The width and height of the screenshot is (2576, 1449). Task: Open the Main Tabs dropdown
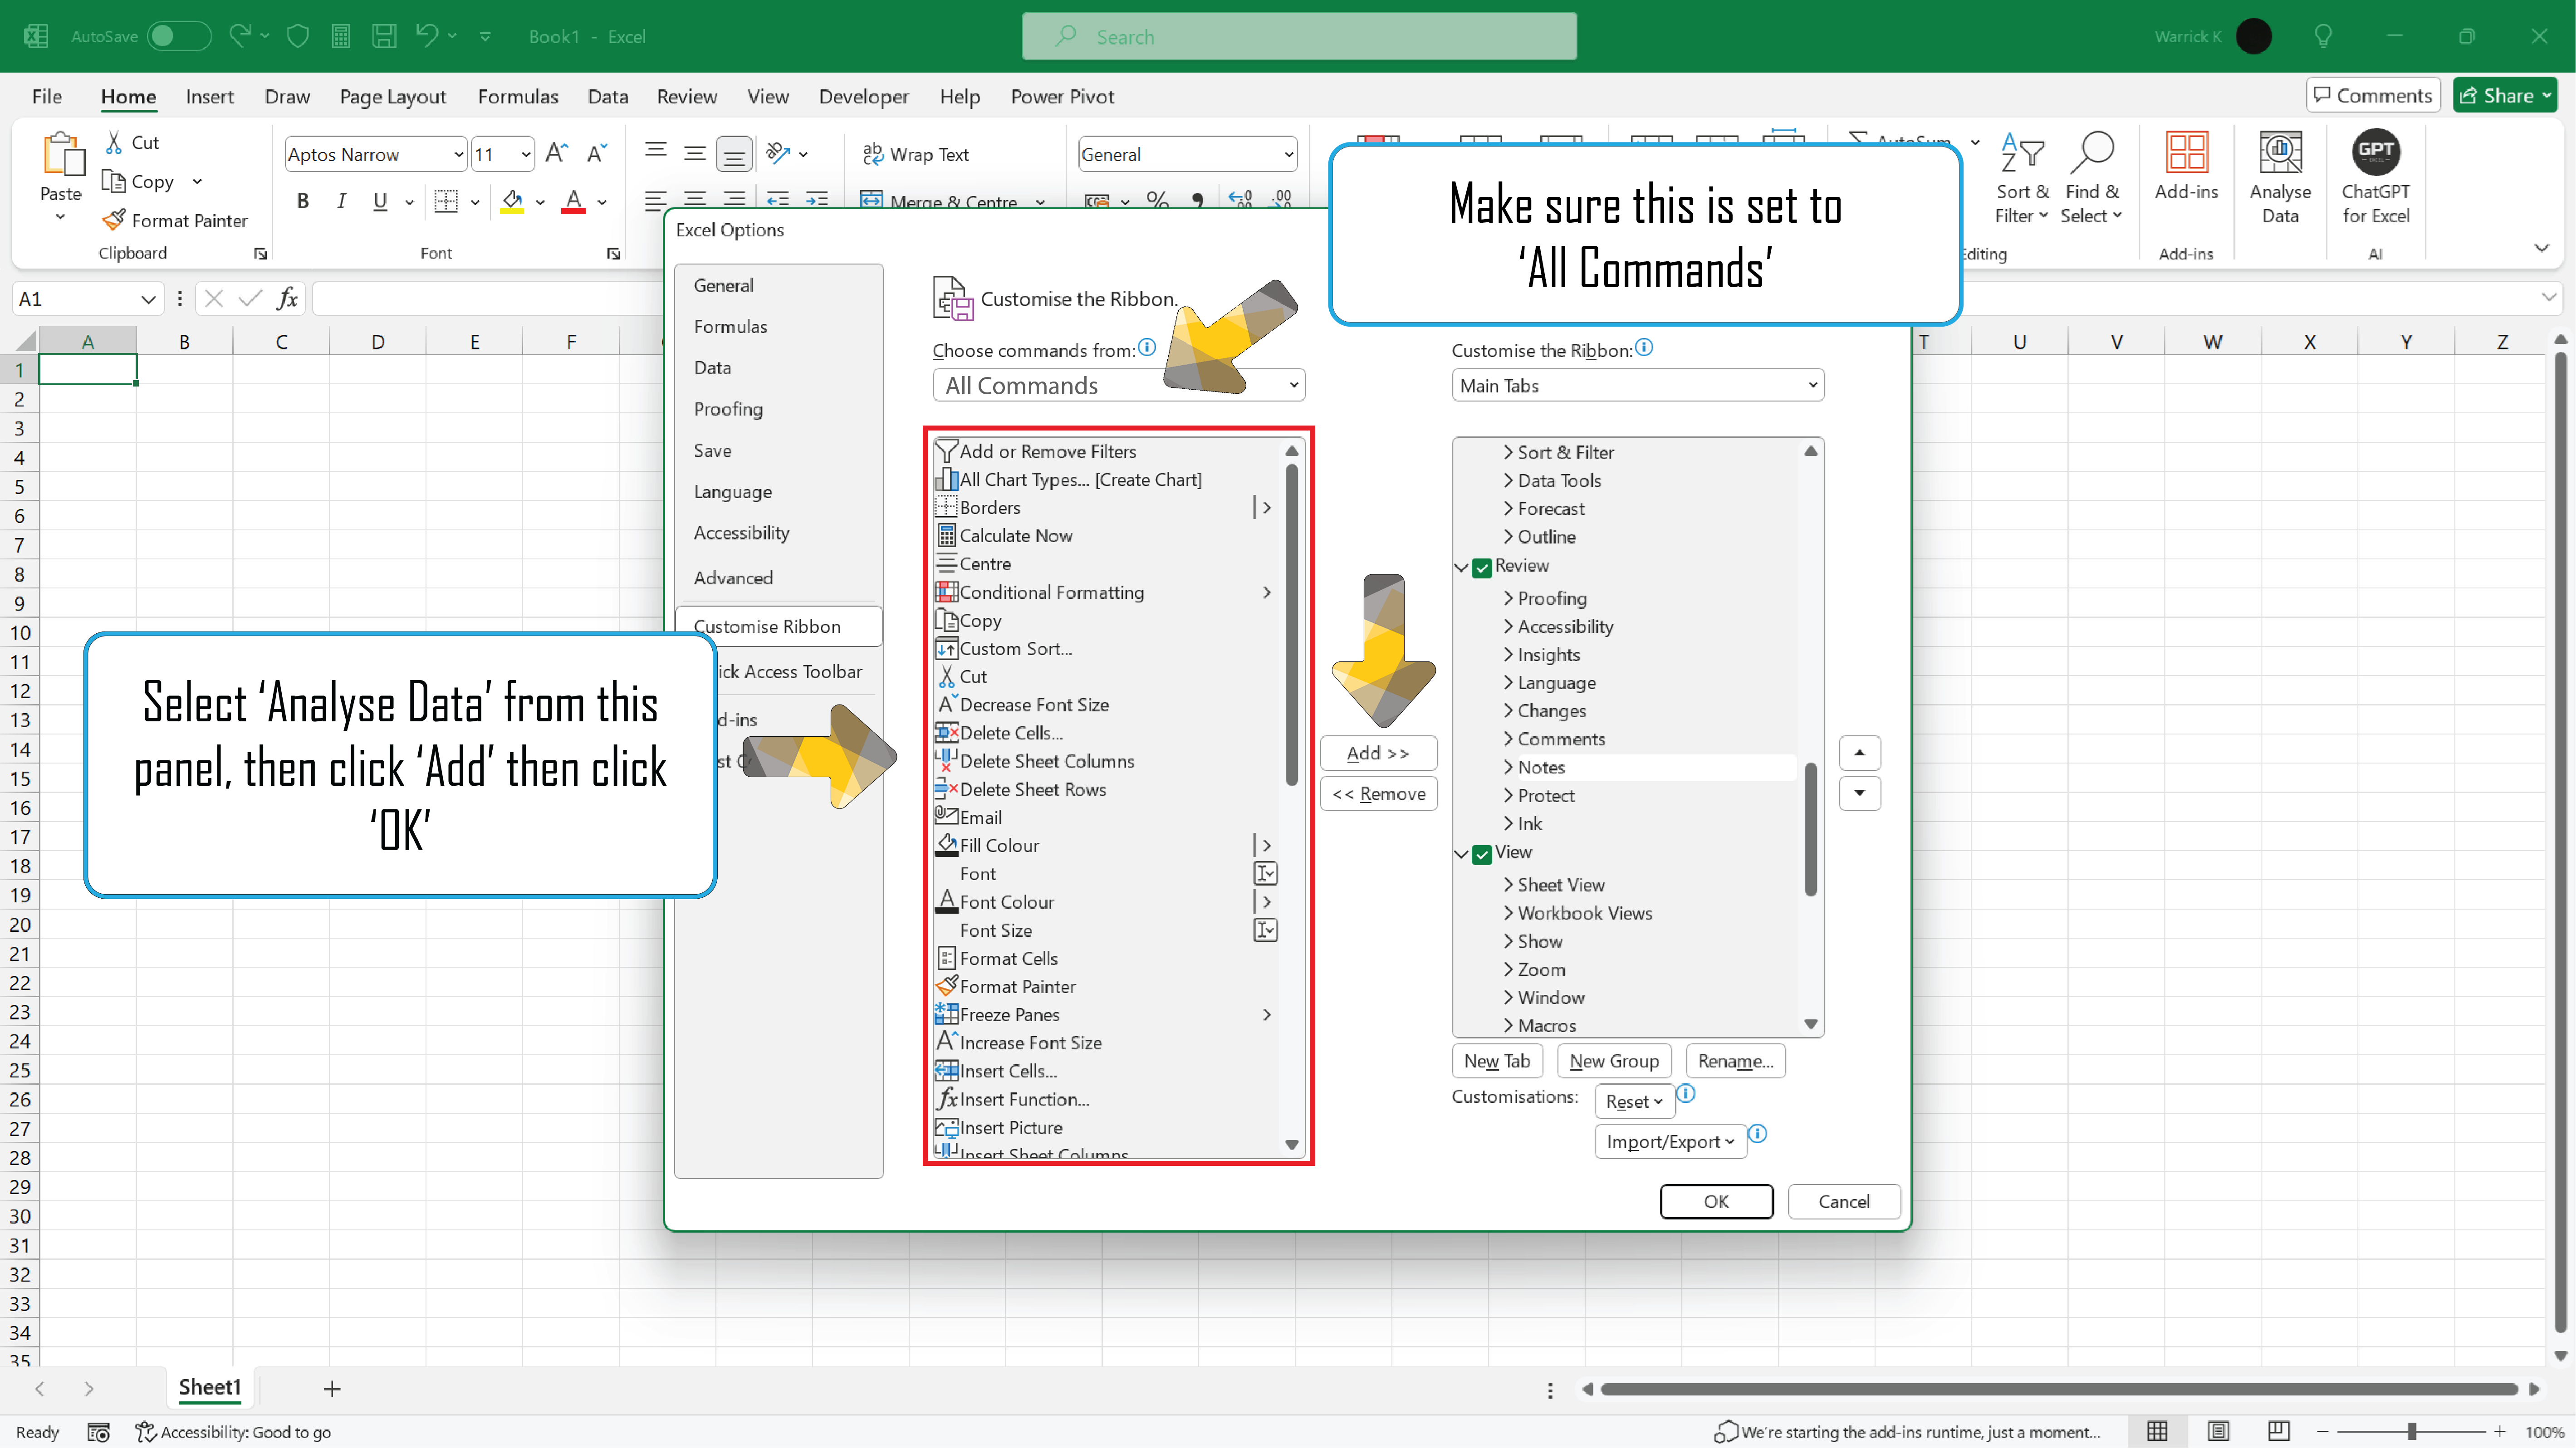(1637, 385)
